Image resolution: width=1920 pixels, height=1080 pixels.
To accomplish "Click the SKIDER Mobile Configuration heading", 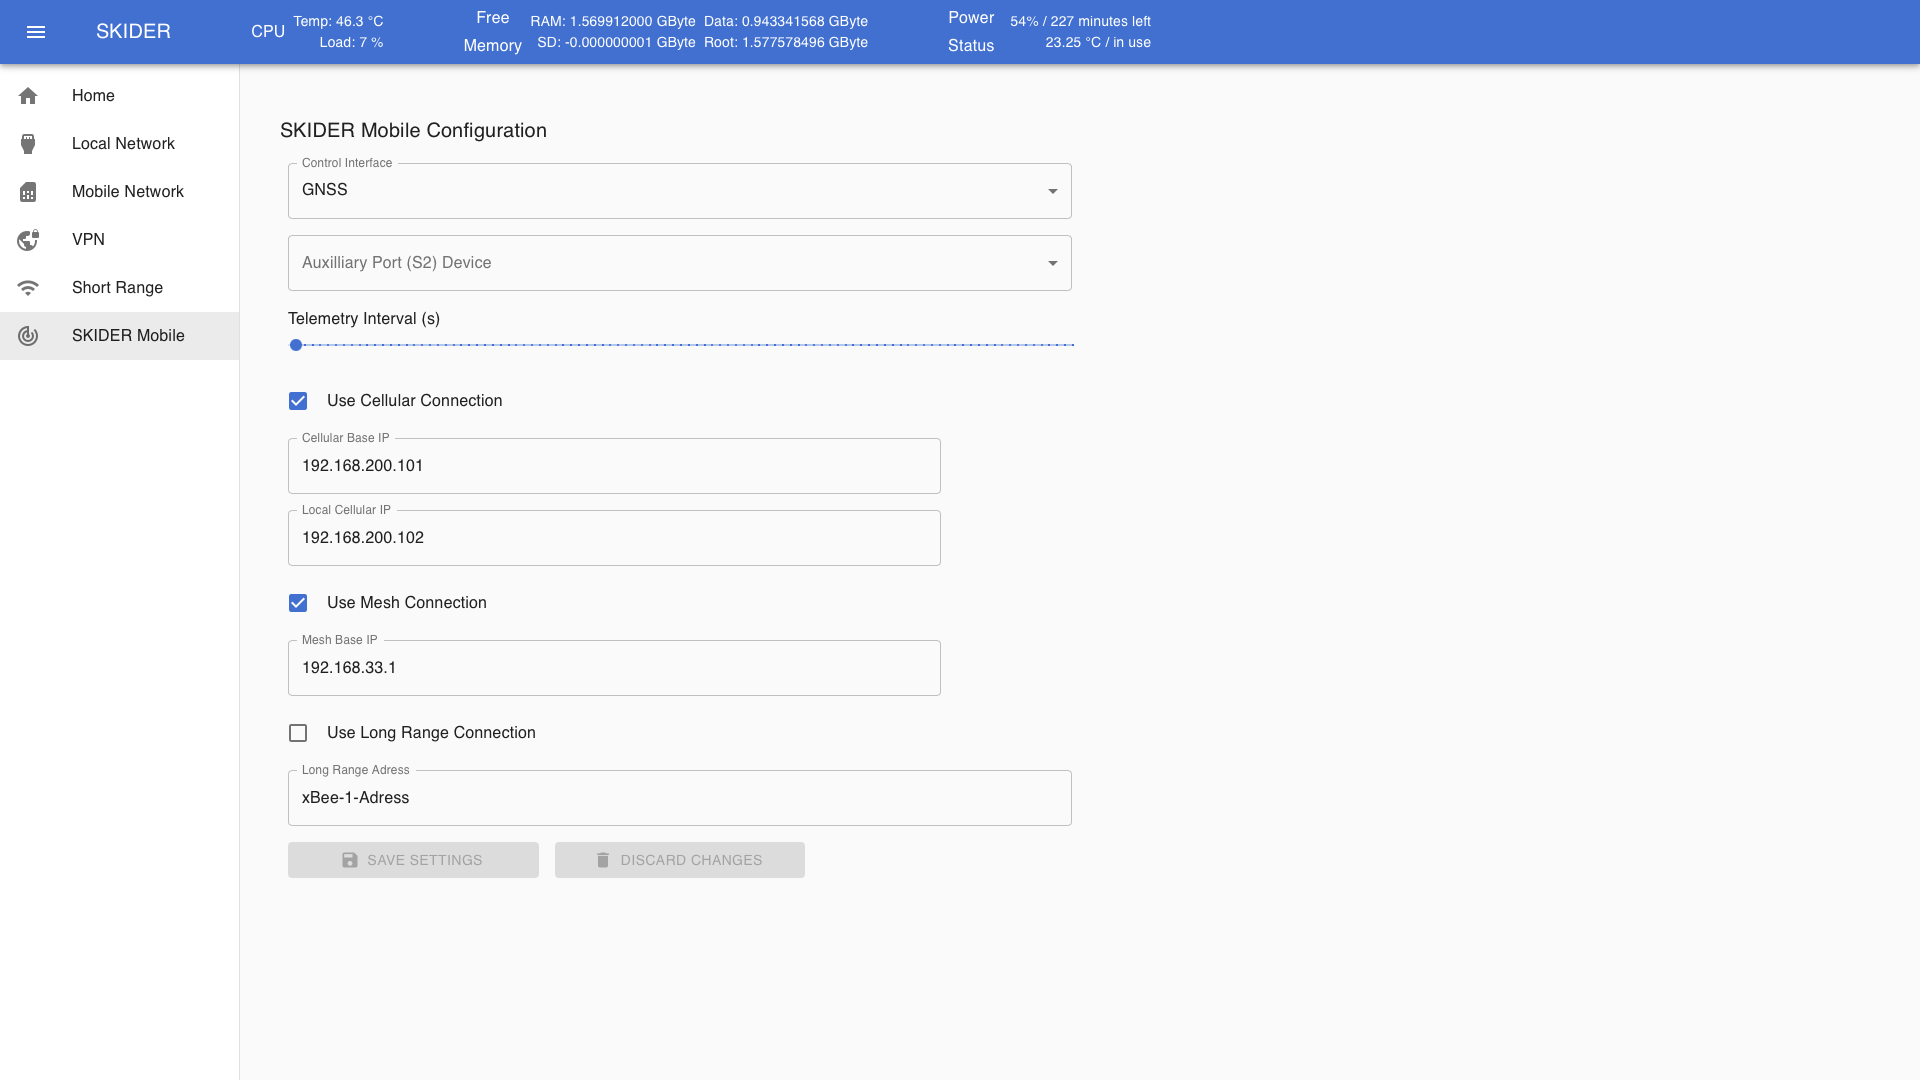I will click(413, 131).
